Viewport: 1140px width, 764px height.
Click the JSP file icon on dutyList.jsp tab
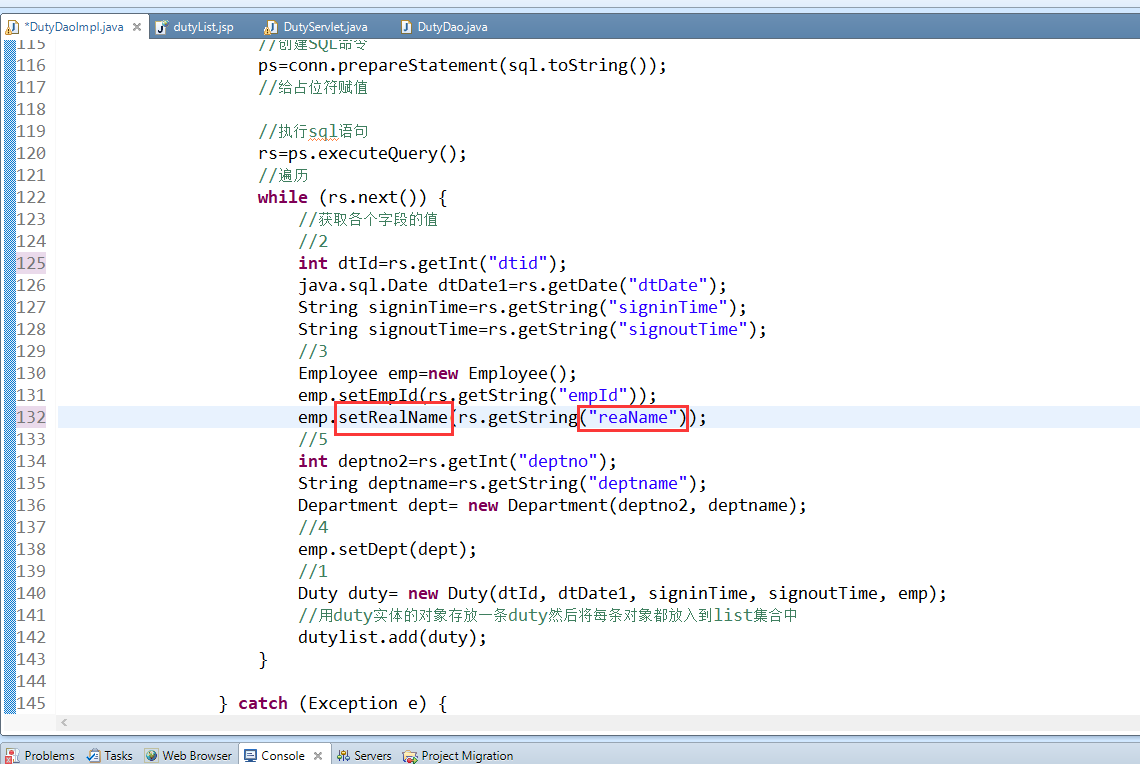161,27
